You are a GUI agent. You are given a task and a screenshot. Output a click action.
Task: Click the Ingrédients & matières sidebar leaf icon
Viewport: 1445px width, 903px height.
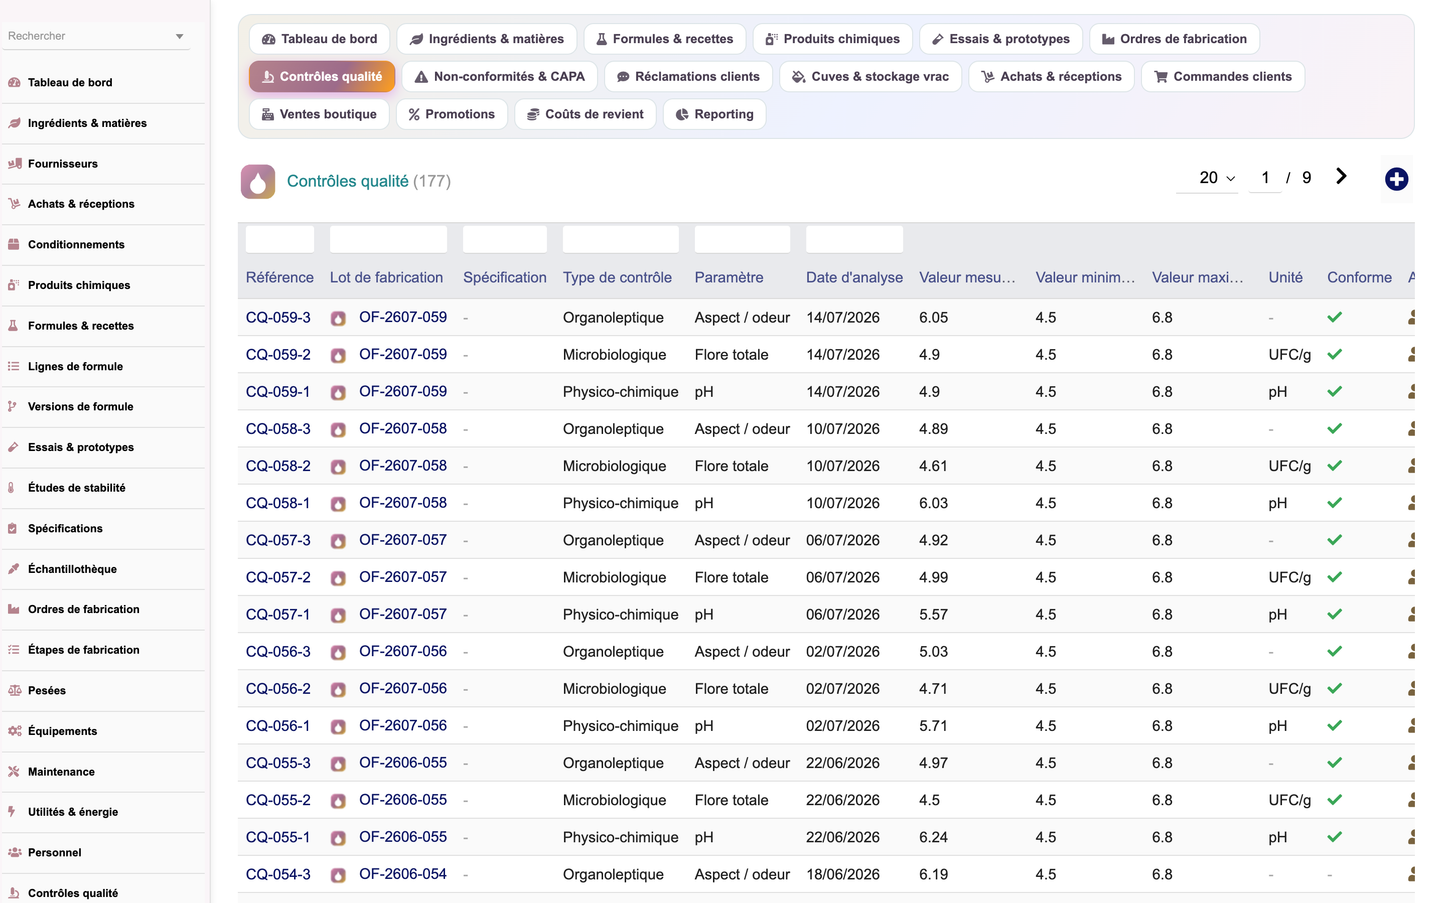click(x=14, y=123)
